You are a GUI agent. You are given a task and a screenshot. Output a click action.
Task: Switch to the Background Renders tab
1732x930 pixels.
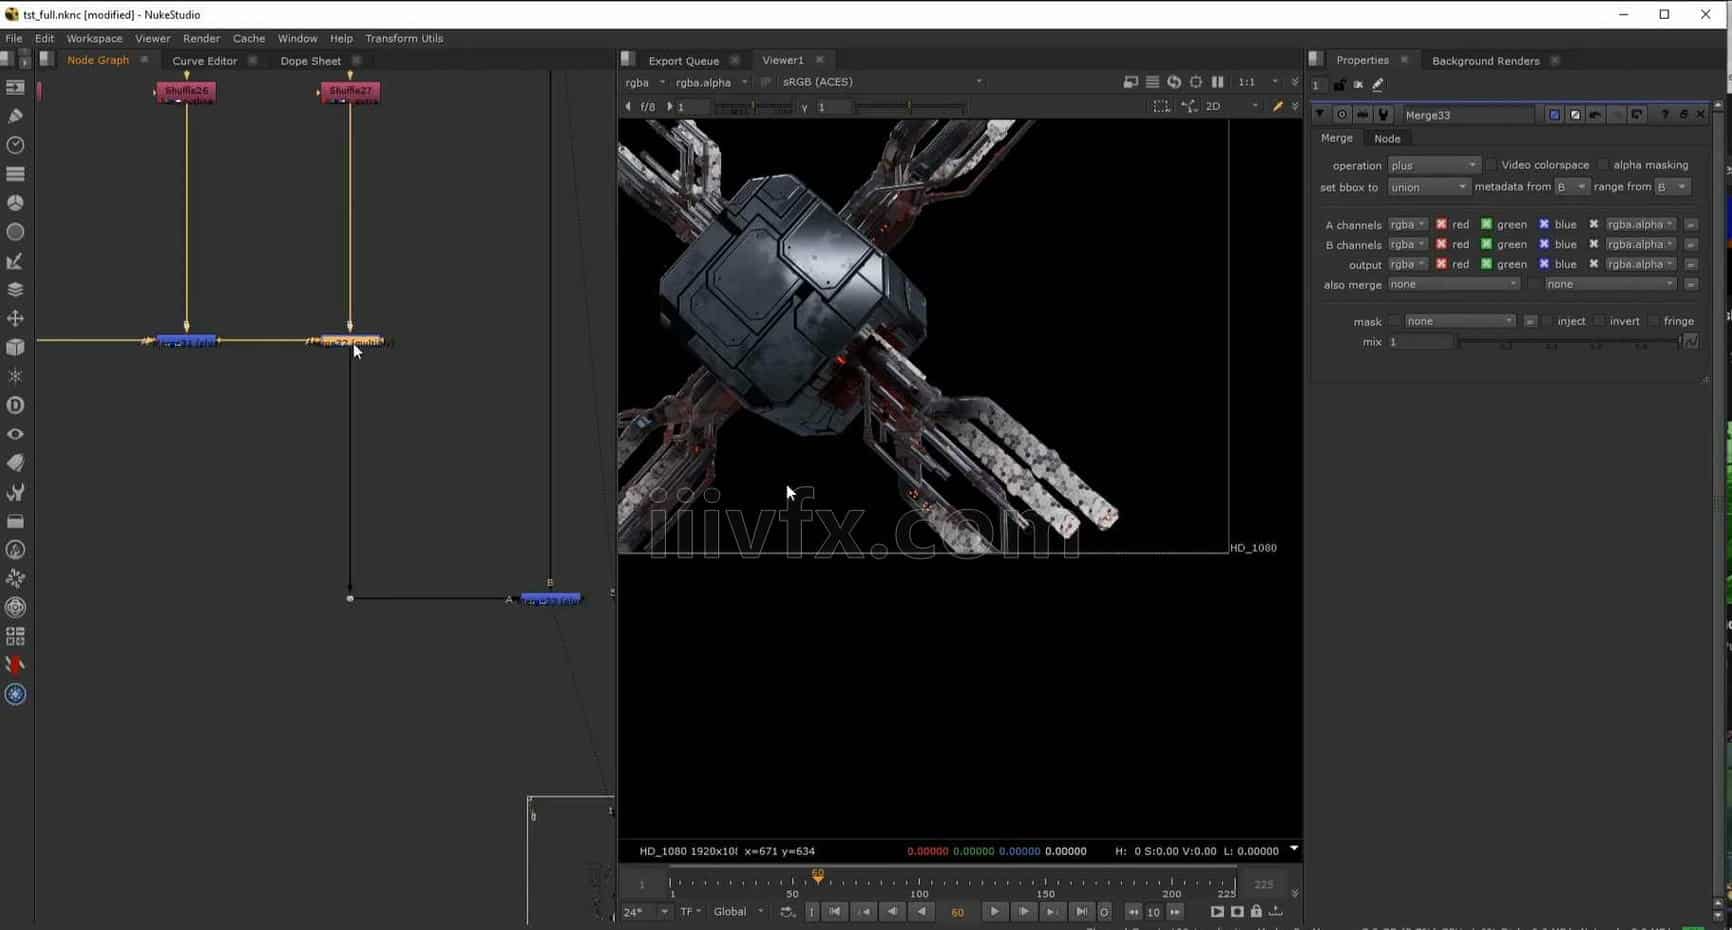tap(1485, 60)
